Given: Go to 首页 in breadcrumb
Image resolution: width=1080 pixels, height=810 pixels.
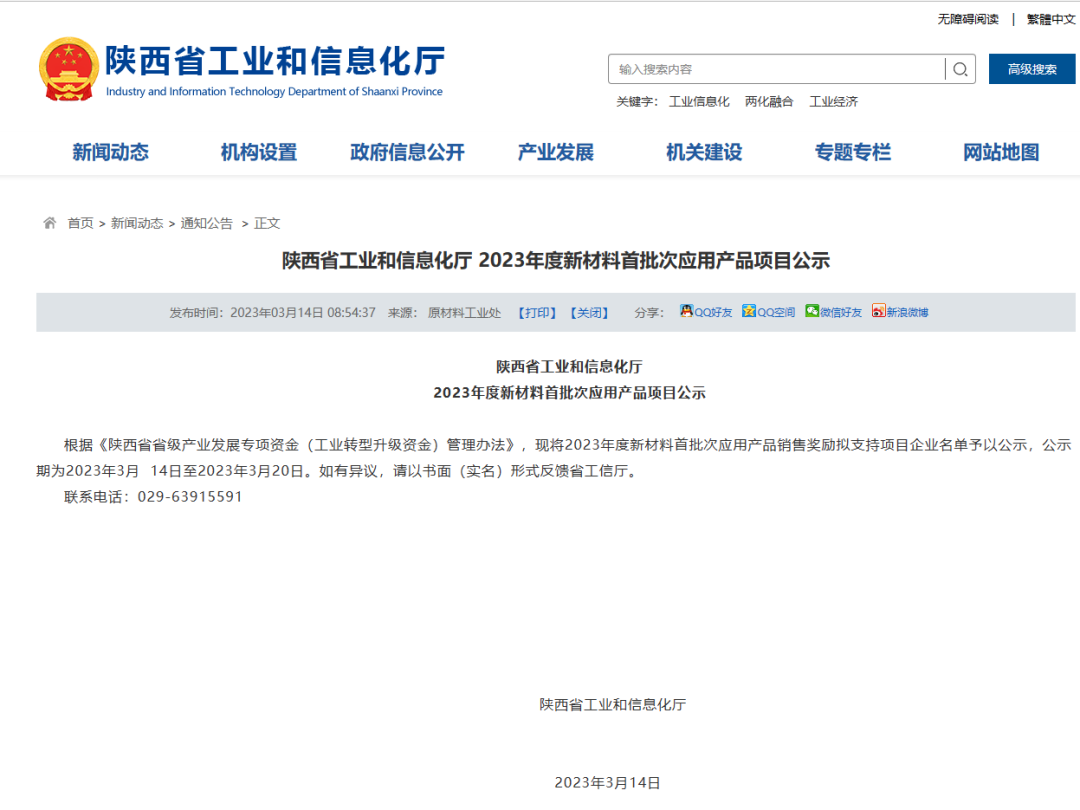Looking at the screenshot, I should [80, 223].
